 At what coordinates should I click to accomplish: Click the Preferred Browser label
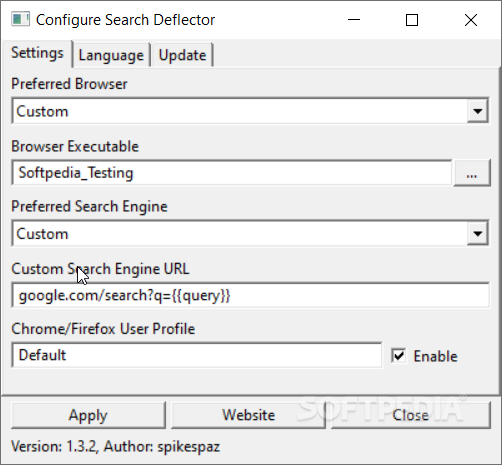(x=69, y=84)
